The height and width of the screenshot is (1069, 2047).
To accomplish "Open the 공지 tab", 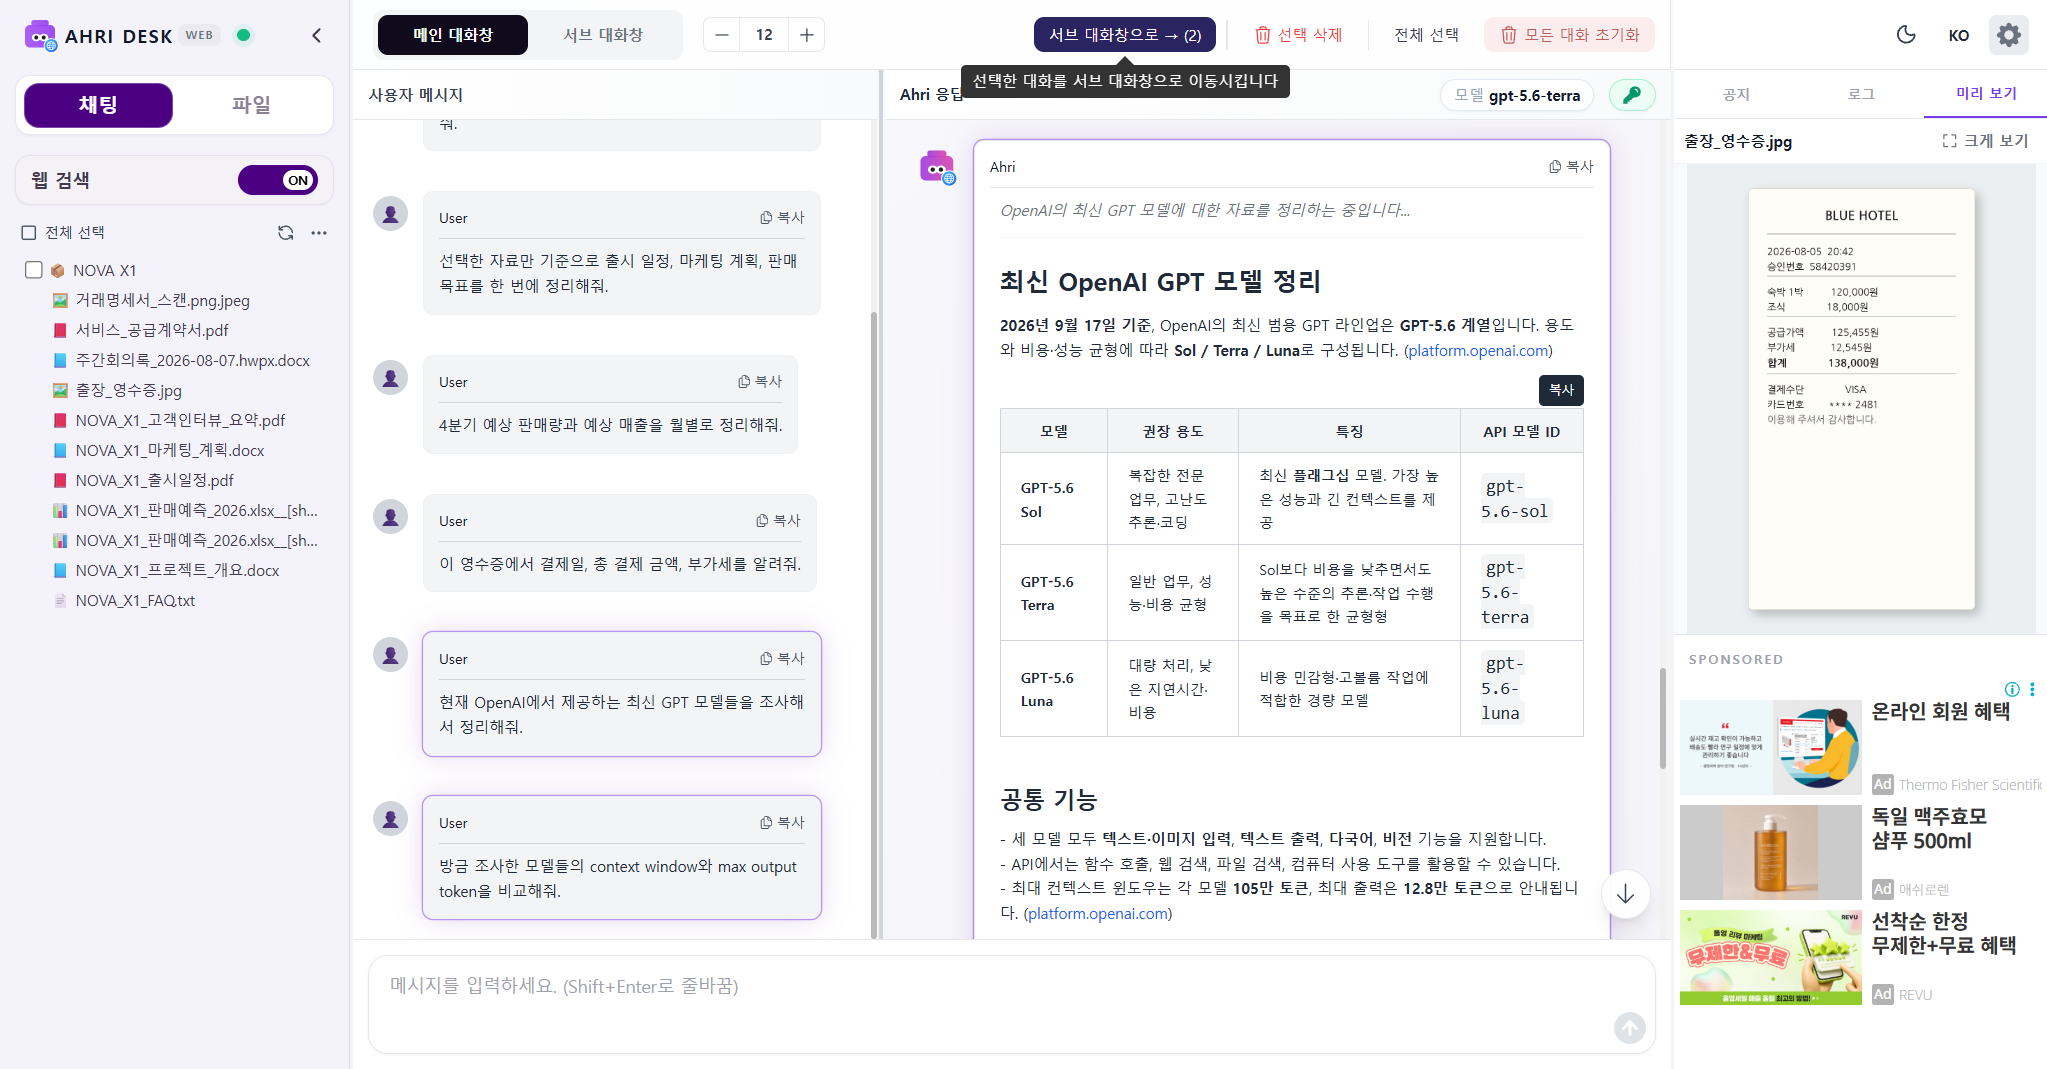I will 1736,94.
